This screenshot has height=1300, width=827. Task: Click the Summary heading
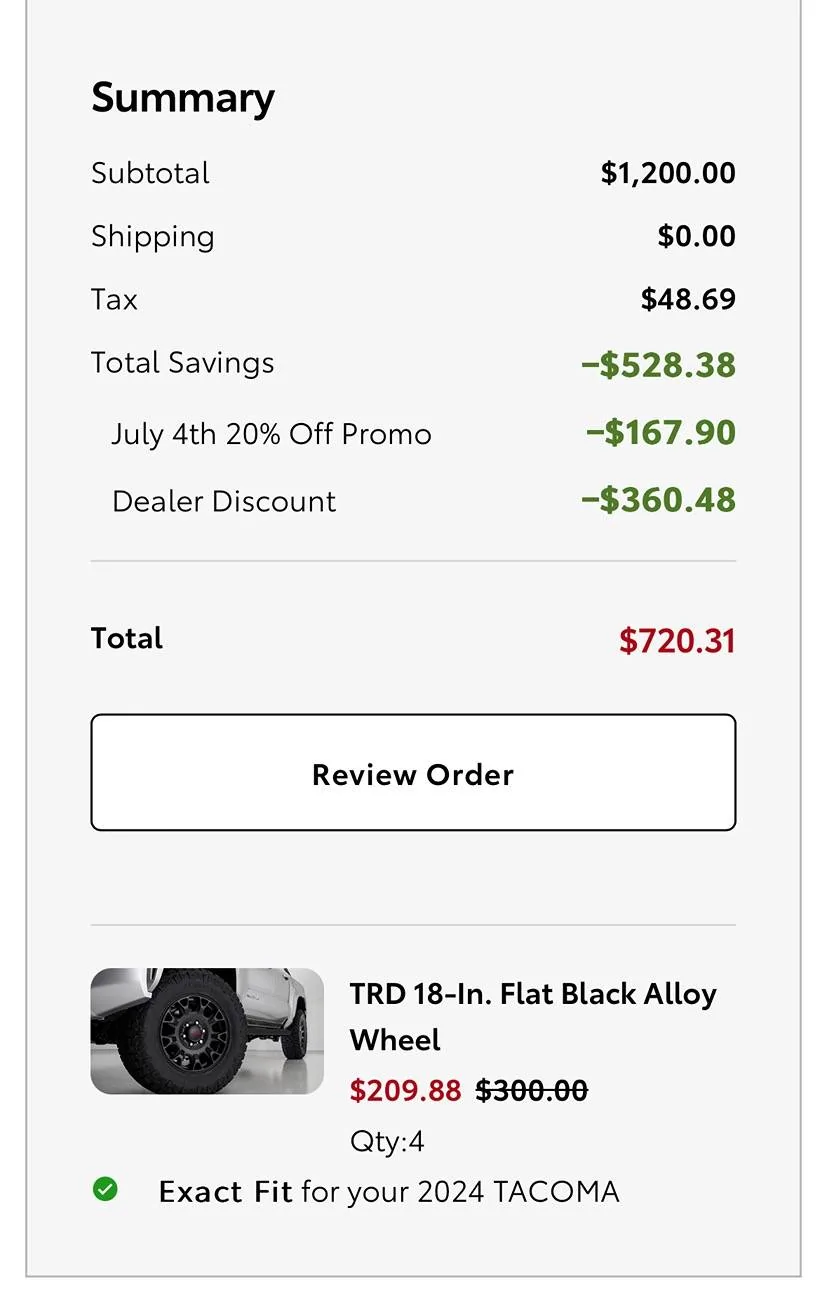183,98
